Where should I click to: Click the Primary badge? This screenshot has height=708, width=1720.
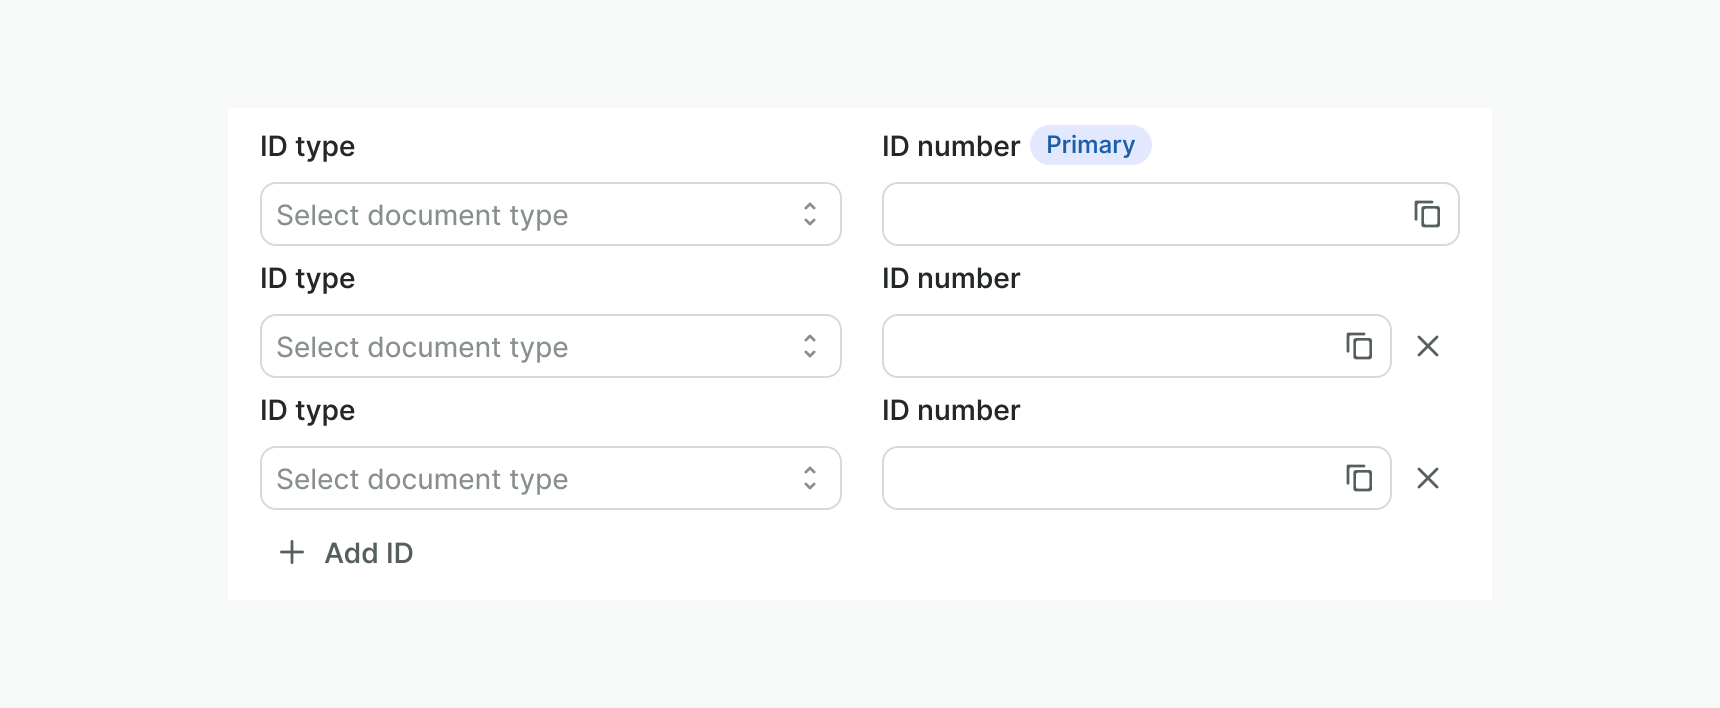click(x=1090, y=145)
